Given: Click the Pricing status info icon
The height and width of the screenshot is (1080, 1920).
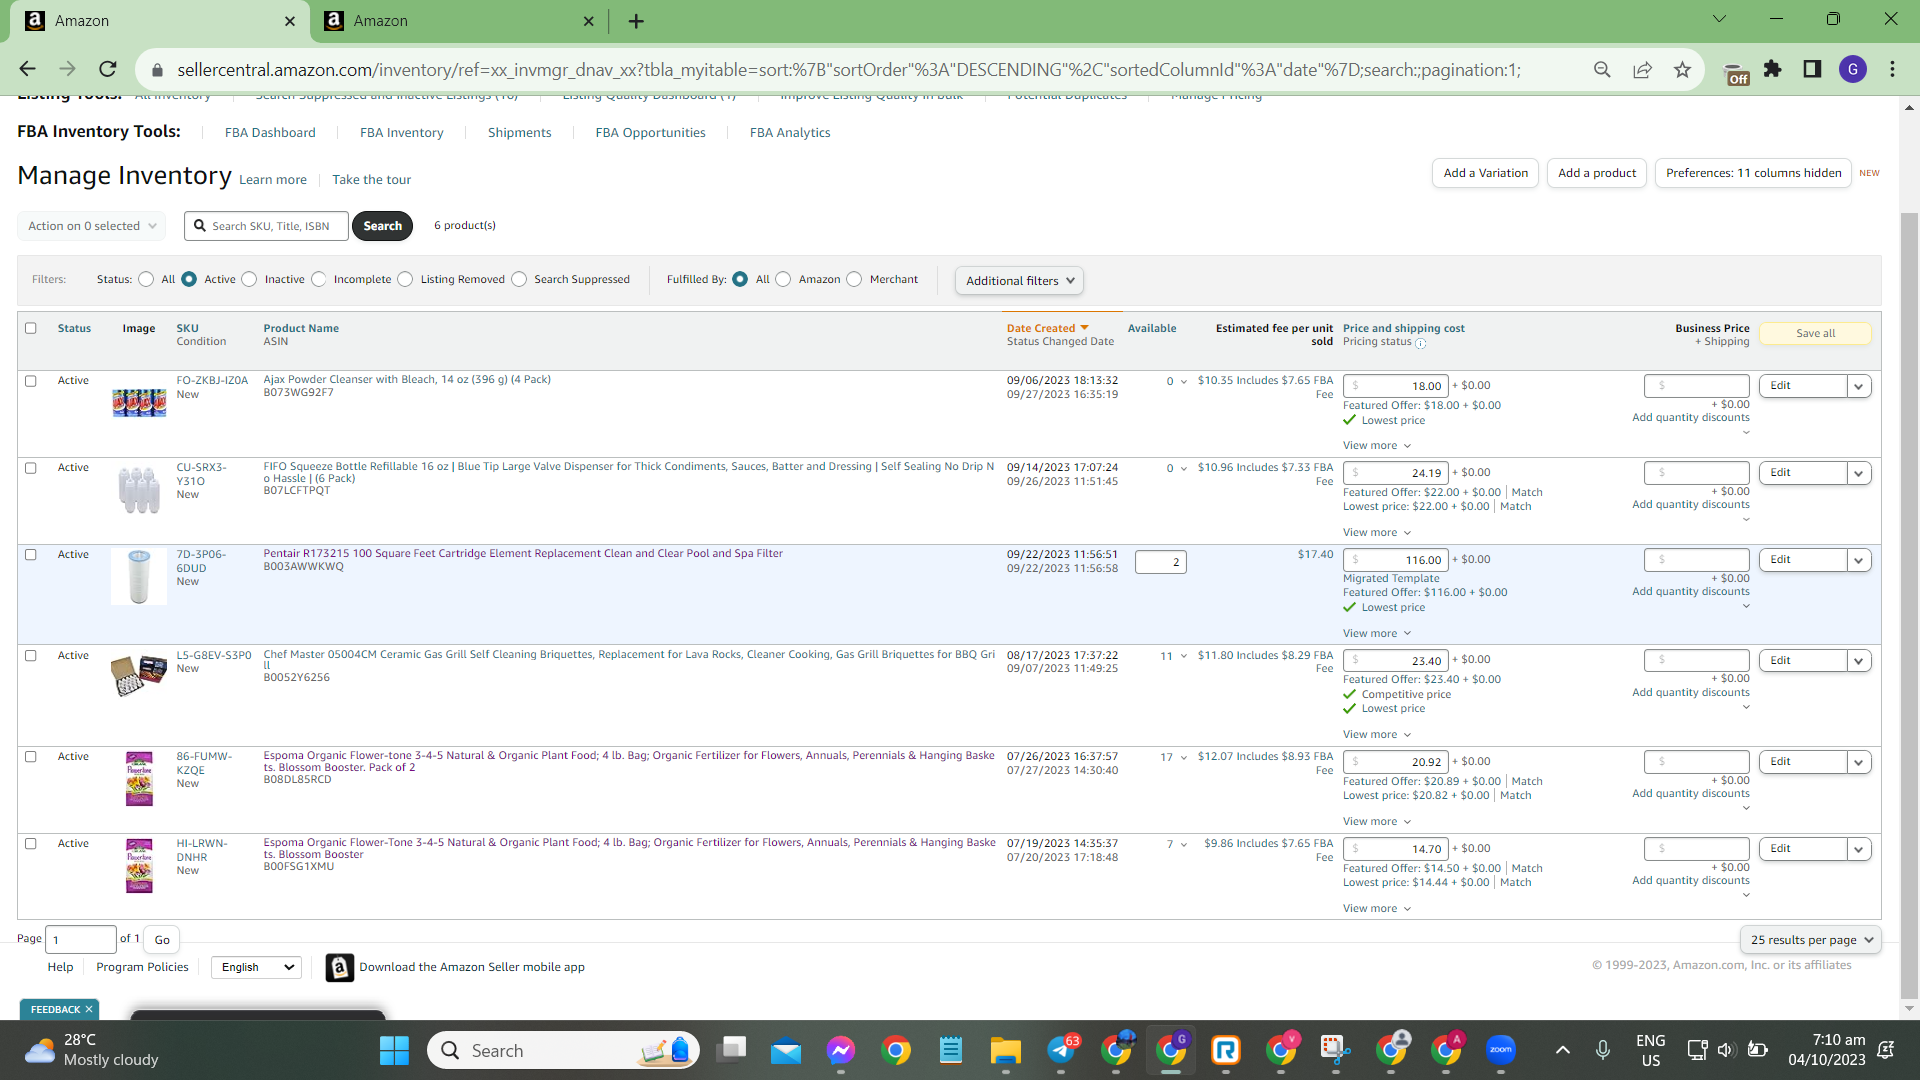Looking at the screenshot, I should coord(1420,343).
